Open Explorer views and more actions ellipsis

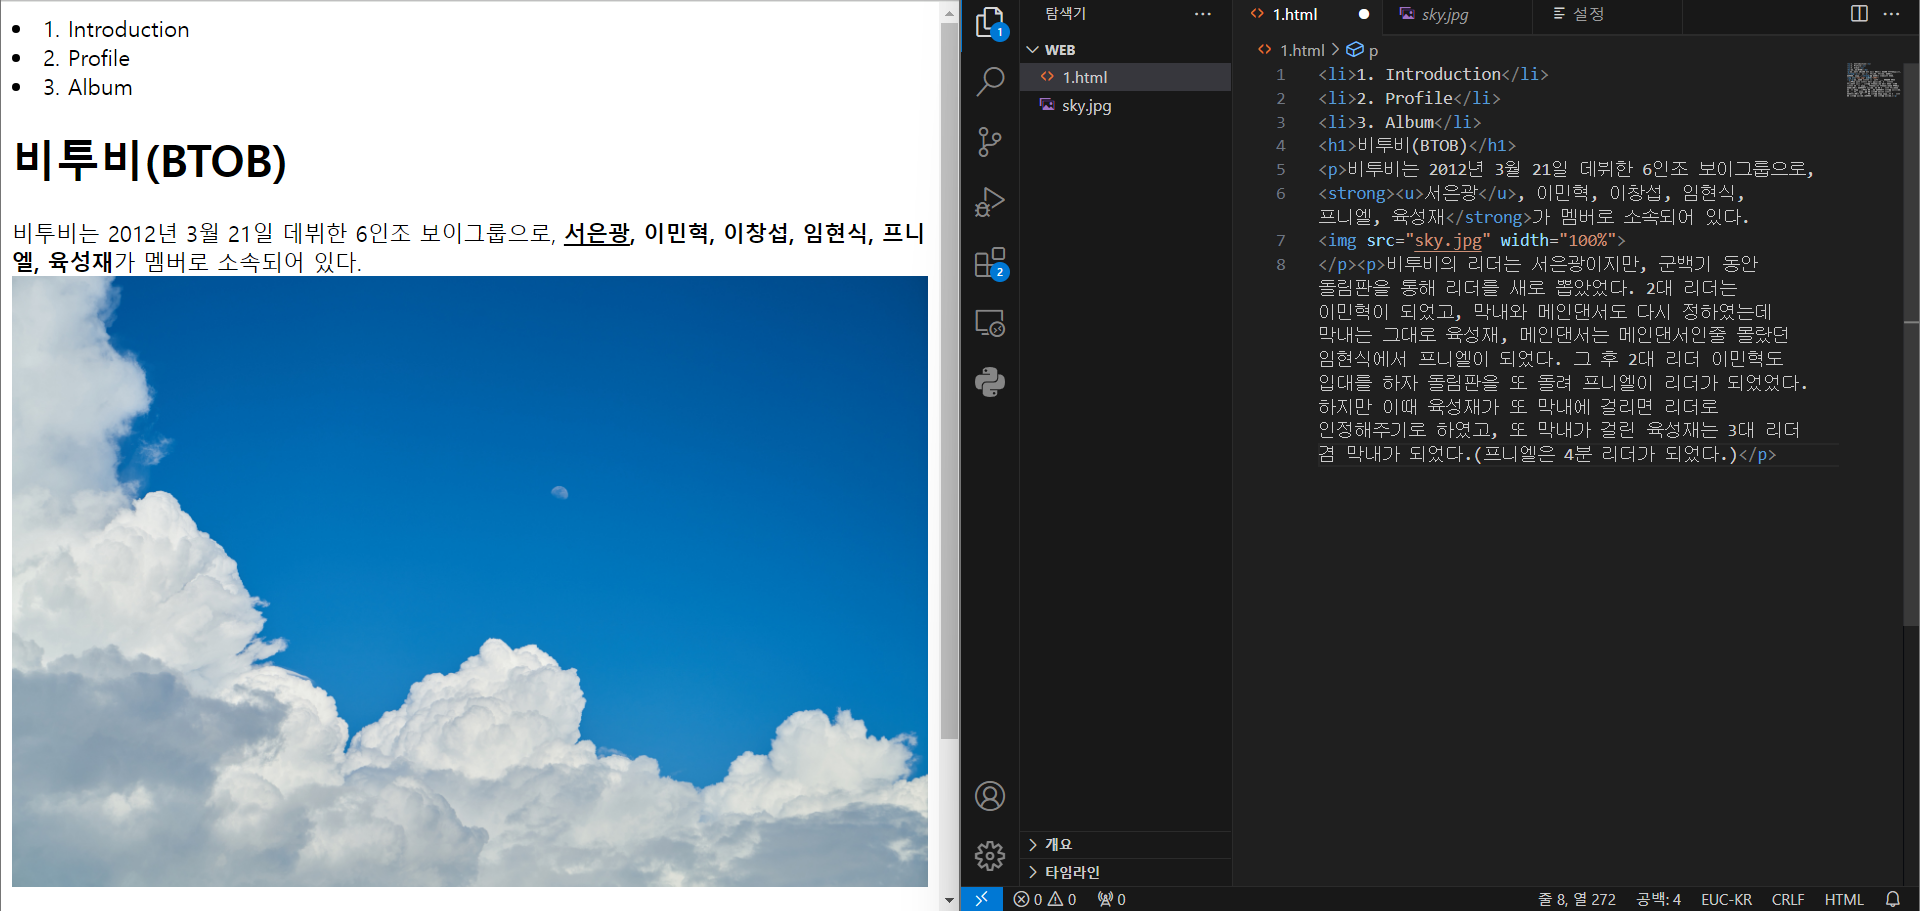pos(1203,14)
